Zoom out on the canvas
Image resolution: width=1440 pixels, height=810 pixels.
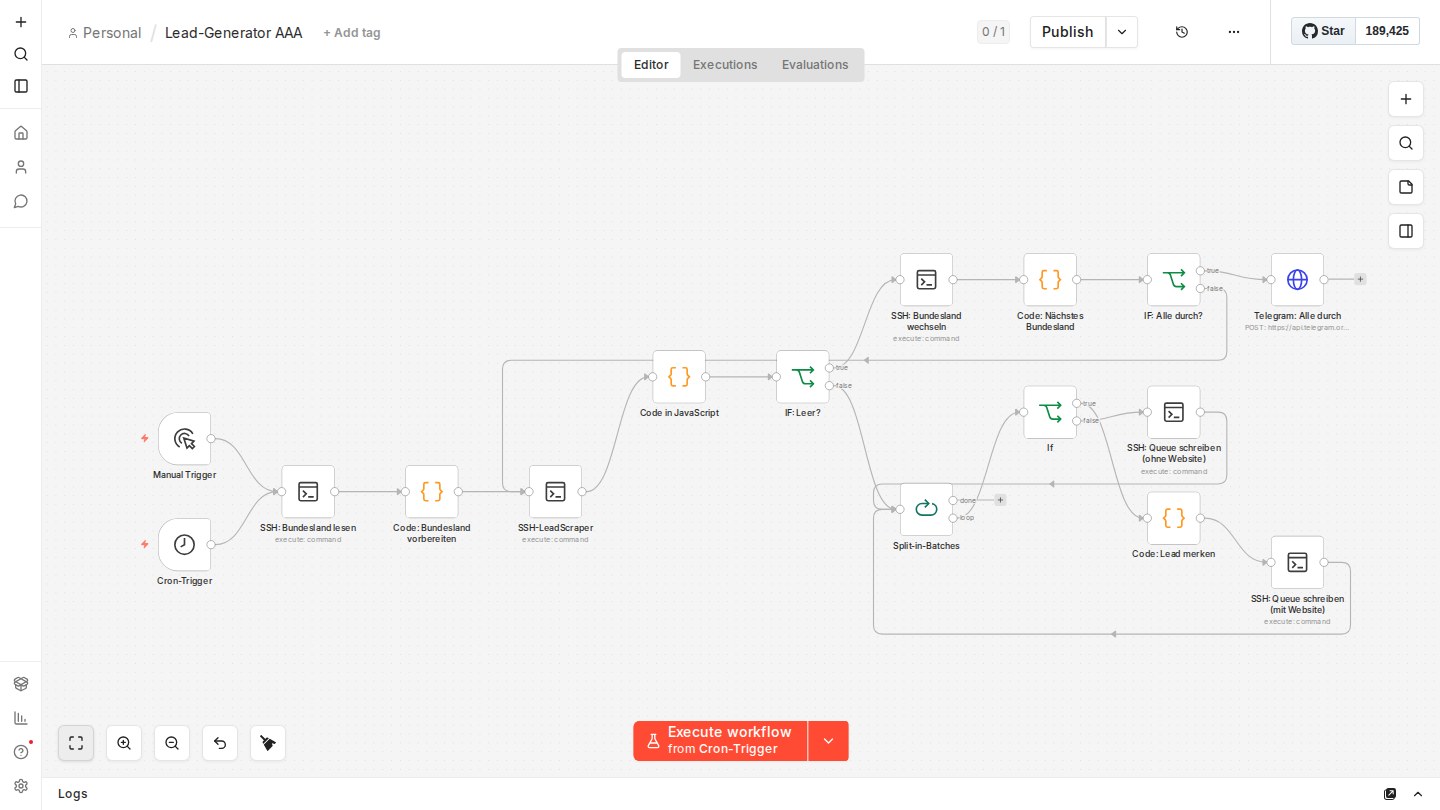pyautogui.click(x=172, y=743)
